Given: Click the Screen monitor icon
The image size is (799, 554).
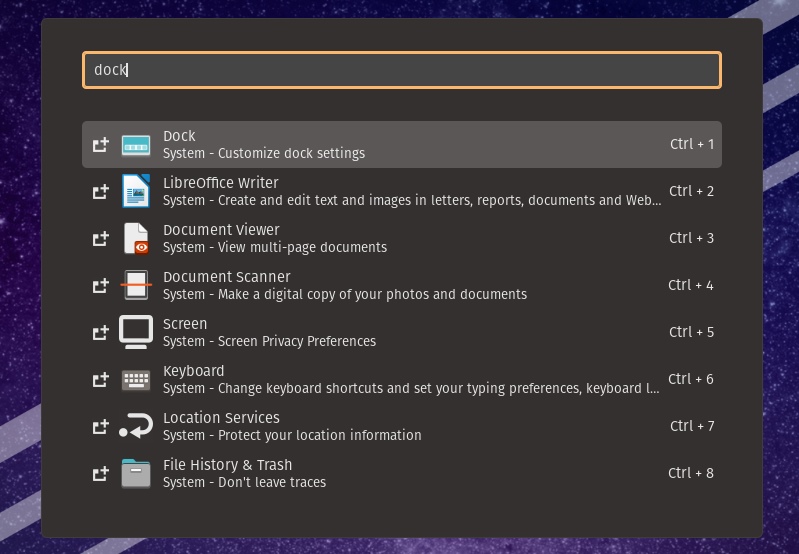Looking at the screenshot, I should (x=136, y=332).
